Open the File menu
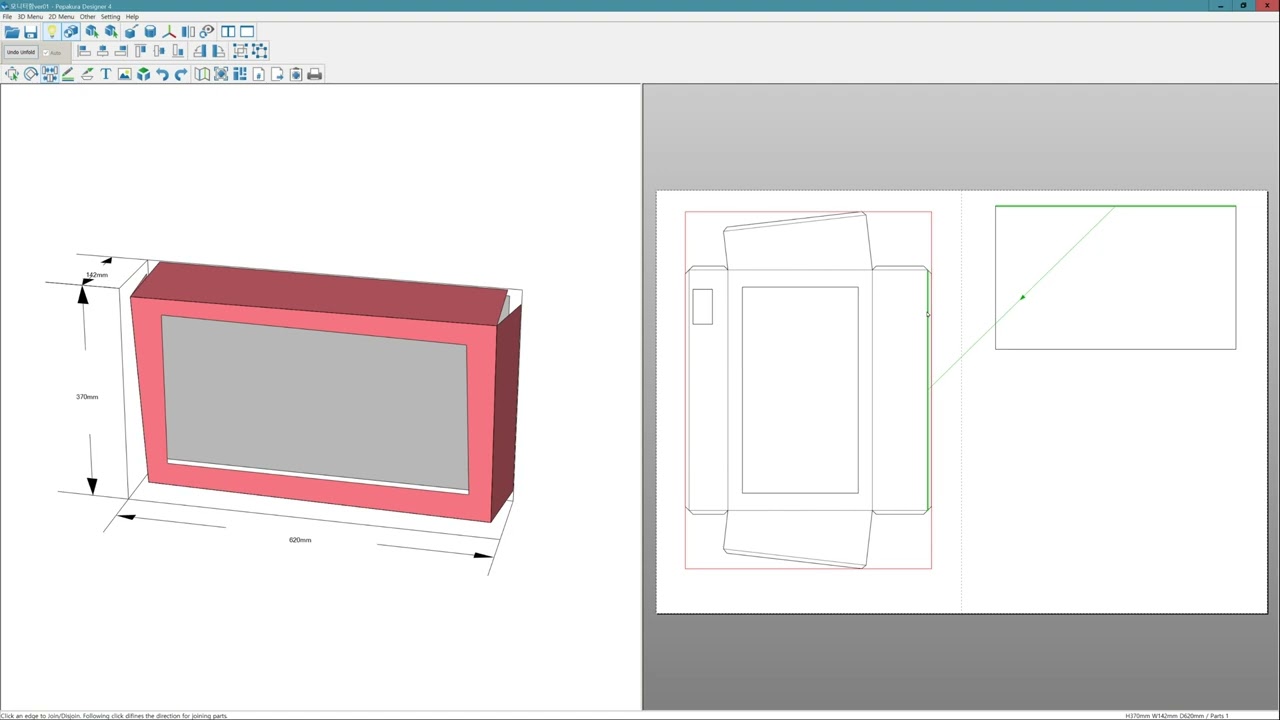Viewport: 1280px width, 720px height. 7,17
